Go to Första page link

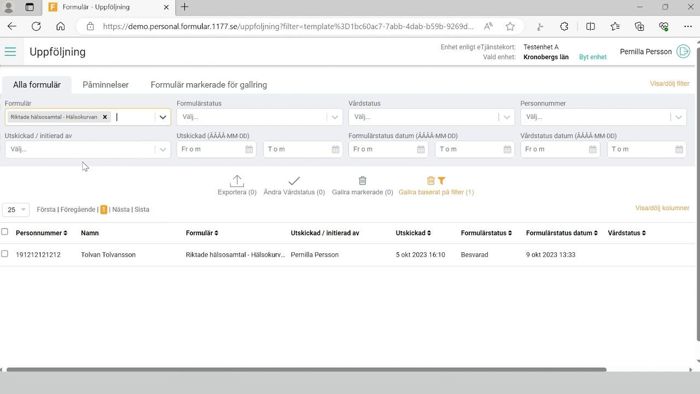pyautogui.click(x=46, y=209)
